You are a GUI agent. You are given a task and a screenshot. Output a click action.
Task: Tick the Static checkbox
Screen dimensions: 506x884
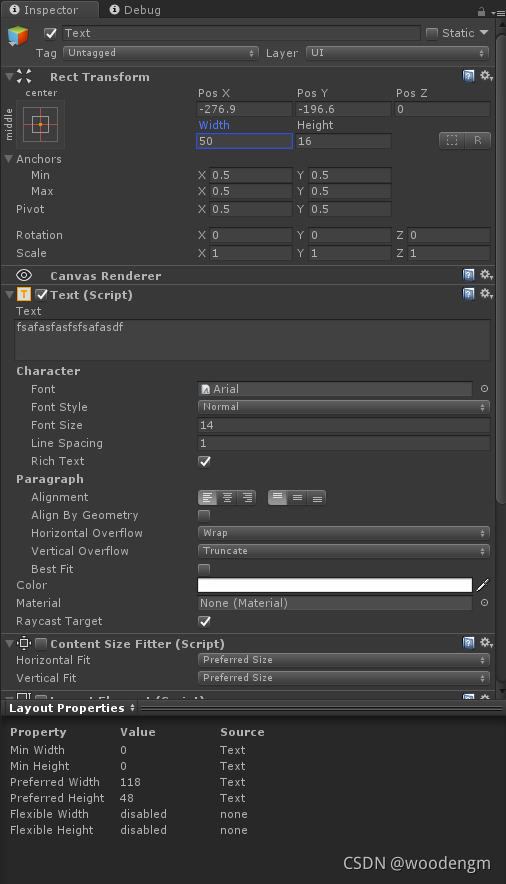pyautogui.click(x=432, y=33)
